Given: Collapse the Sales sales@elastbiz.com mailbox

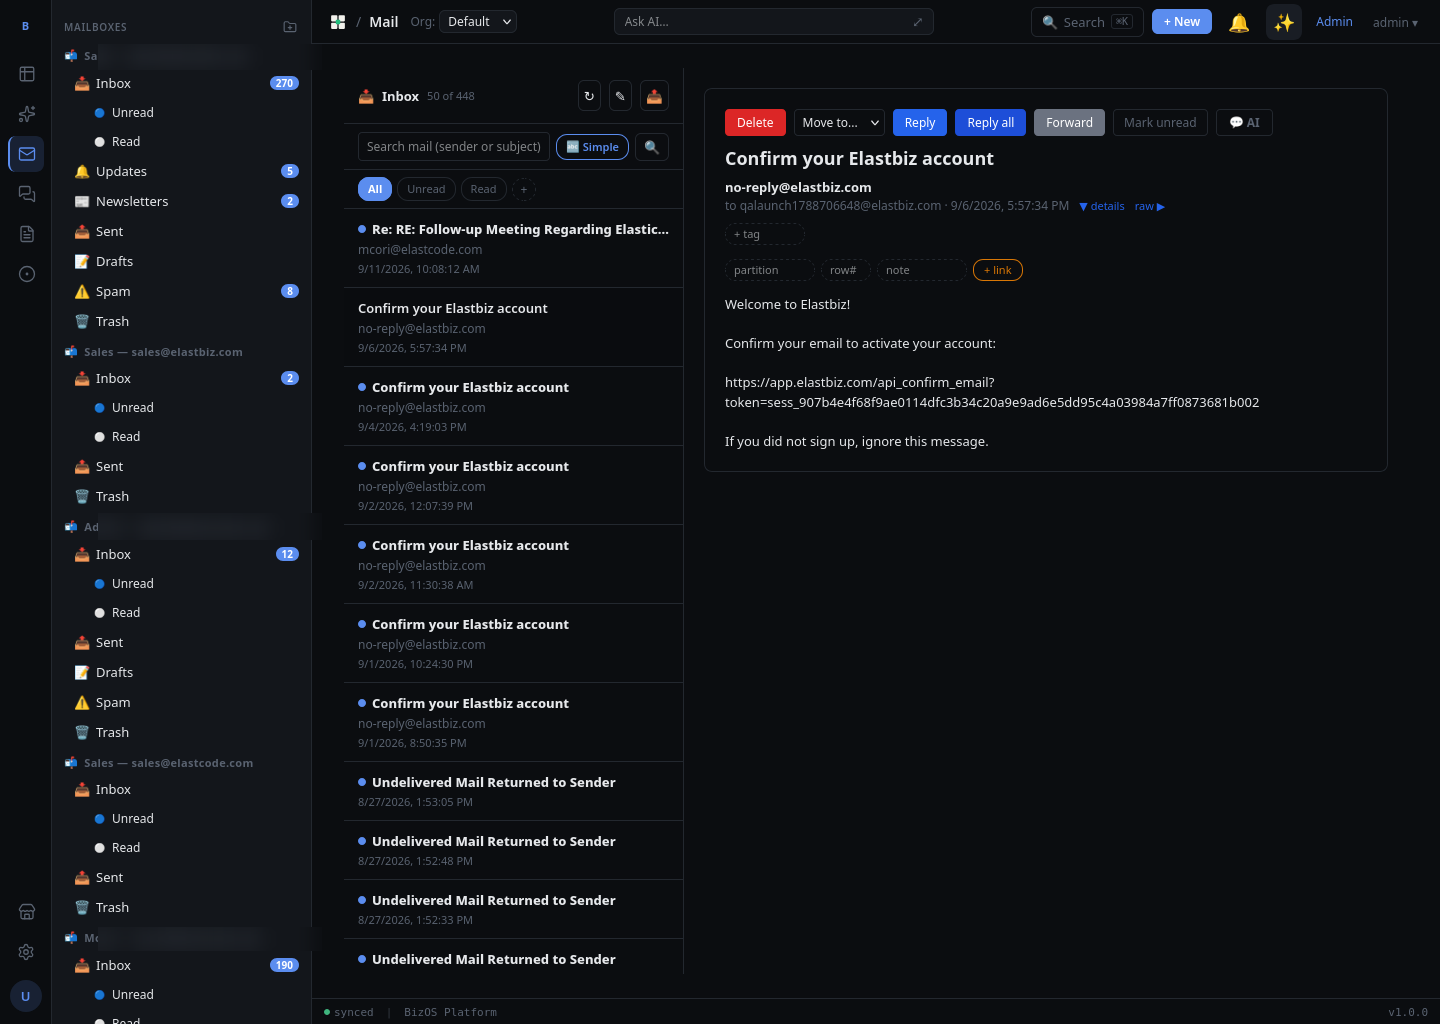Looking at the screenshot, I should tap(163, 352).
